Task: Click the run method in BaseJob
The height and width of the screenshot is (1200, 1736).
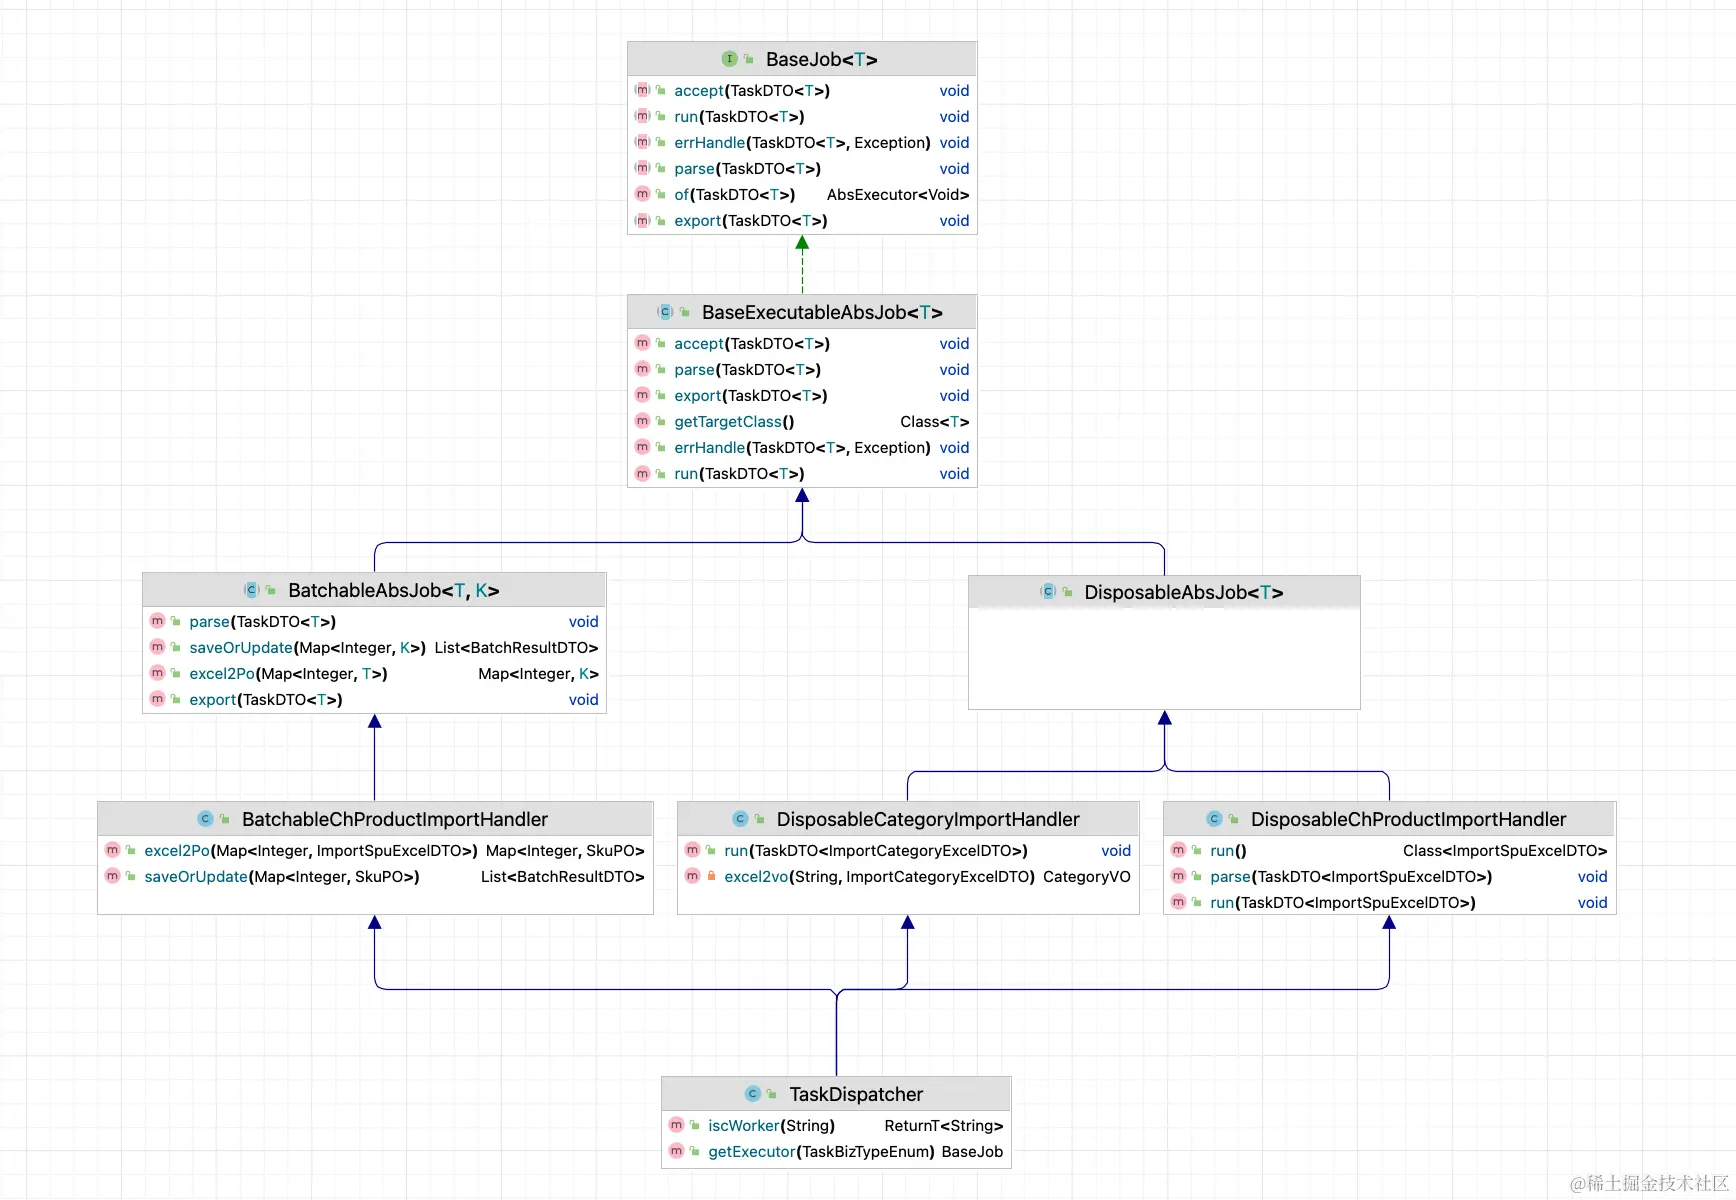Action: pos(739,116)
